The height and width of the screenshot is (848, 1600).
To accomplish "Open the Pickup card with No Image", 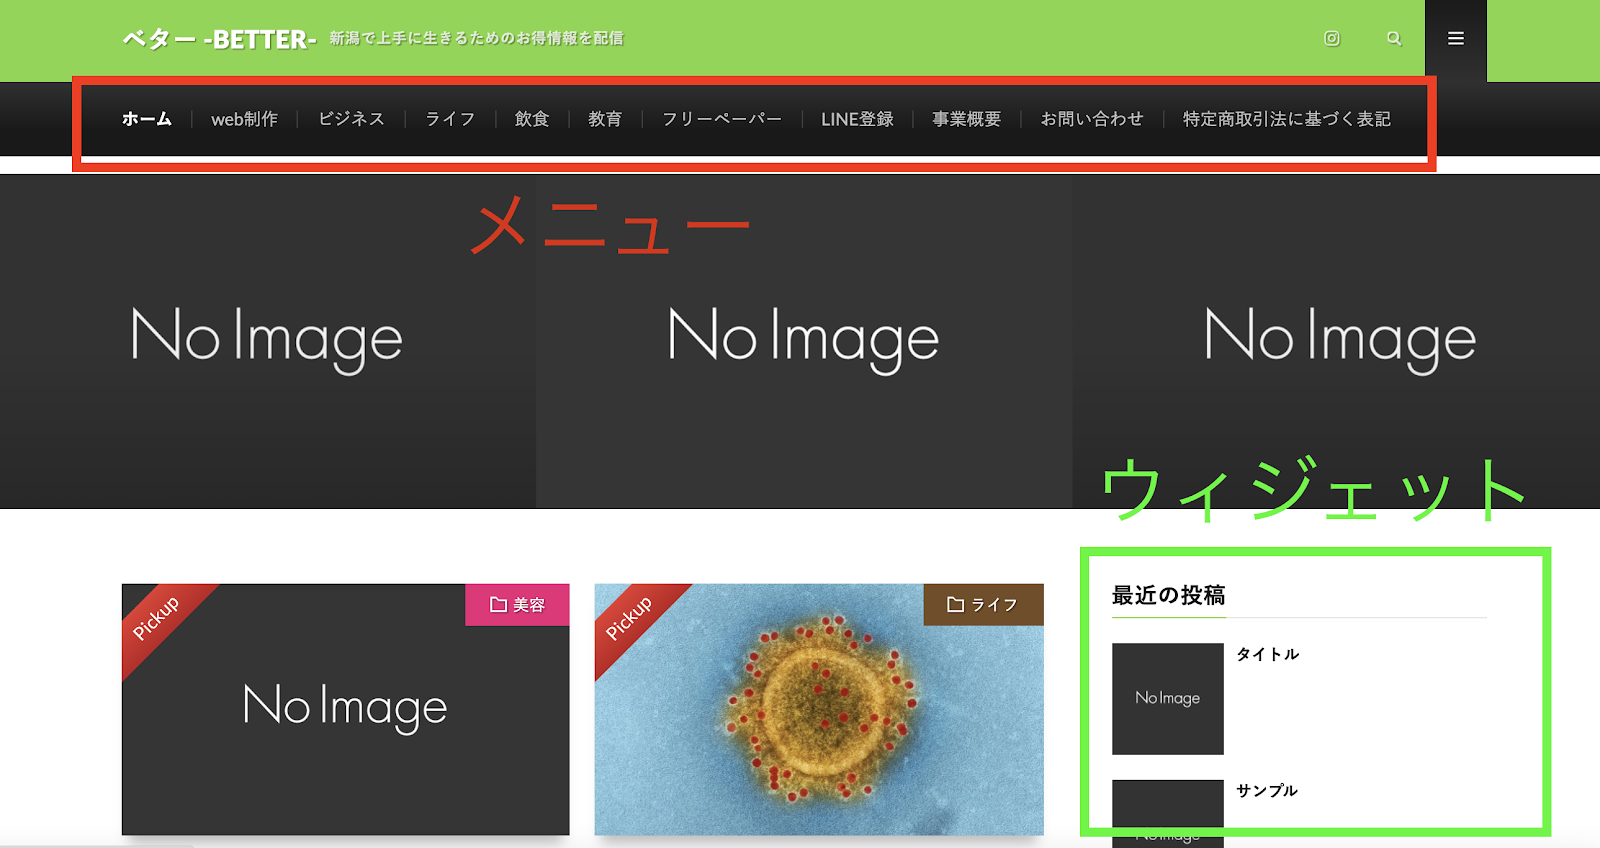I will tap(346, 709).
